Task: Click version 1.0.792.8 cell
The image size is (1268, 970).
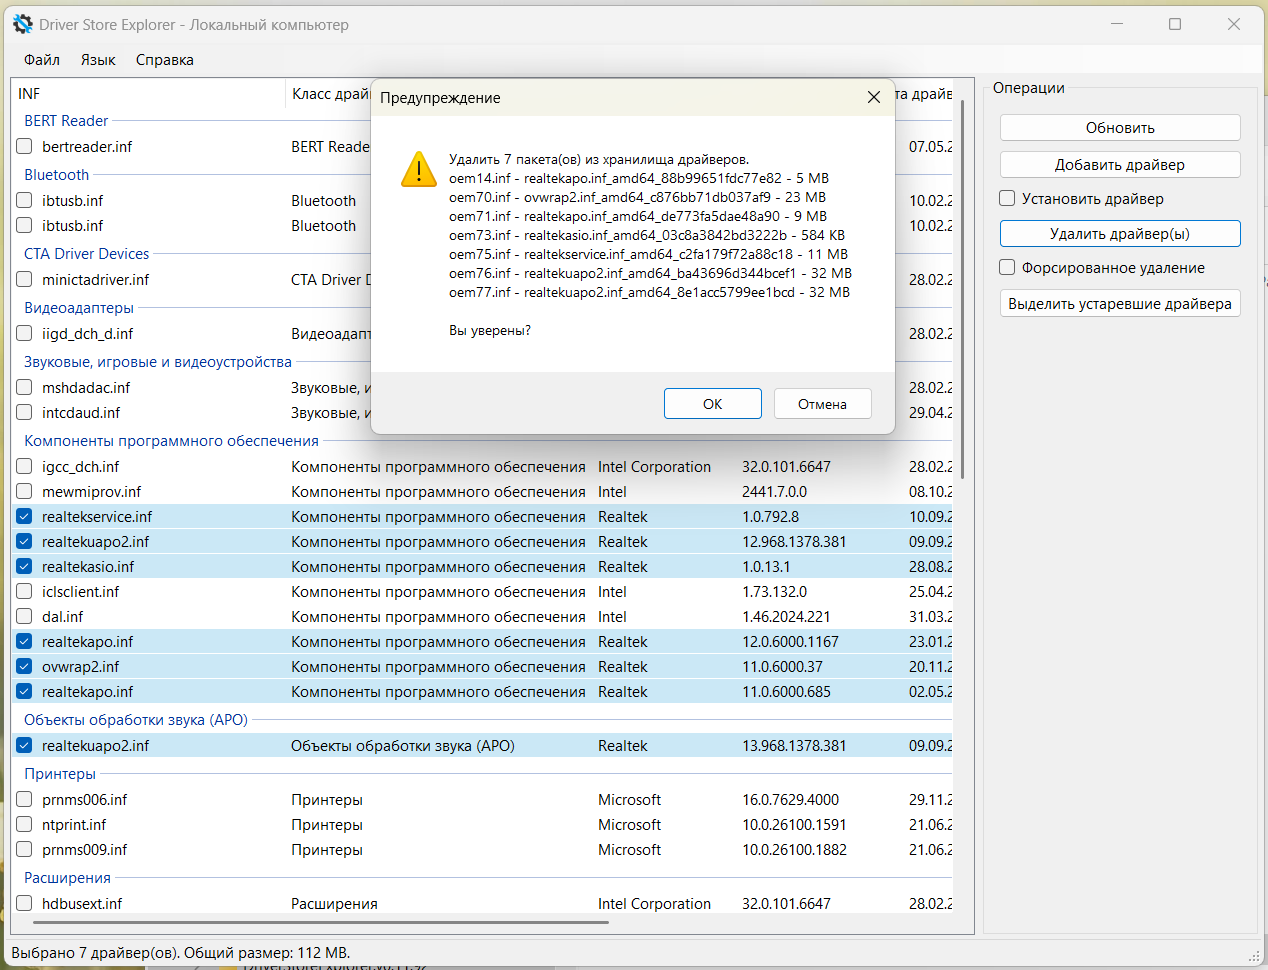Action: click(x=770, y=517)
